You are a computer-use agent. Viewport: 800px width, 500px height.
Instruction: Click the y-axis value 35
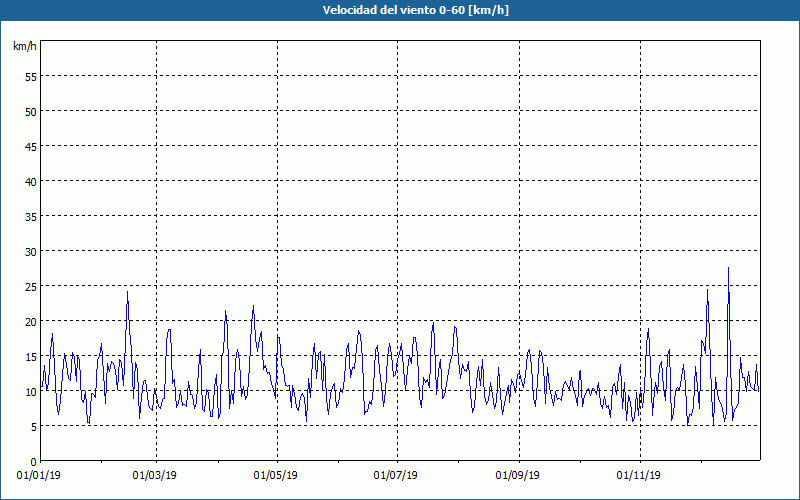[31, 216]
